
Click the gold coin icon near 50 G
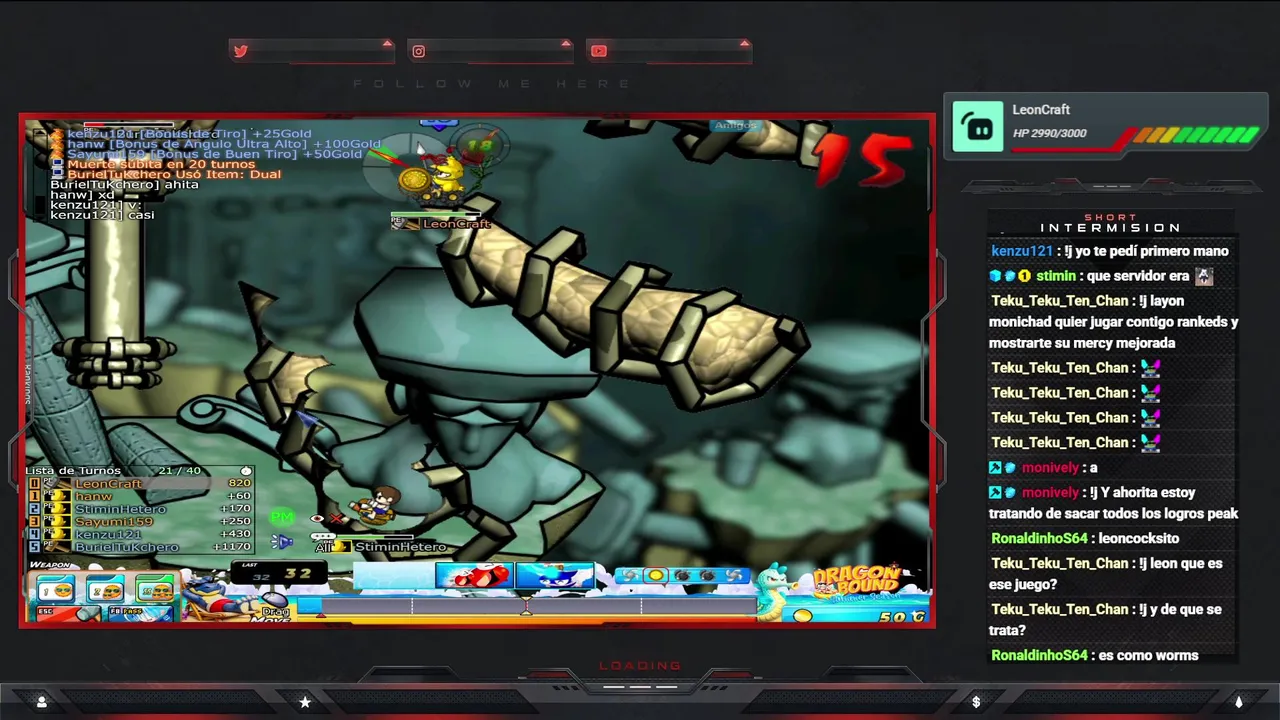coord(803,616)
